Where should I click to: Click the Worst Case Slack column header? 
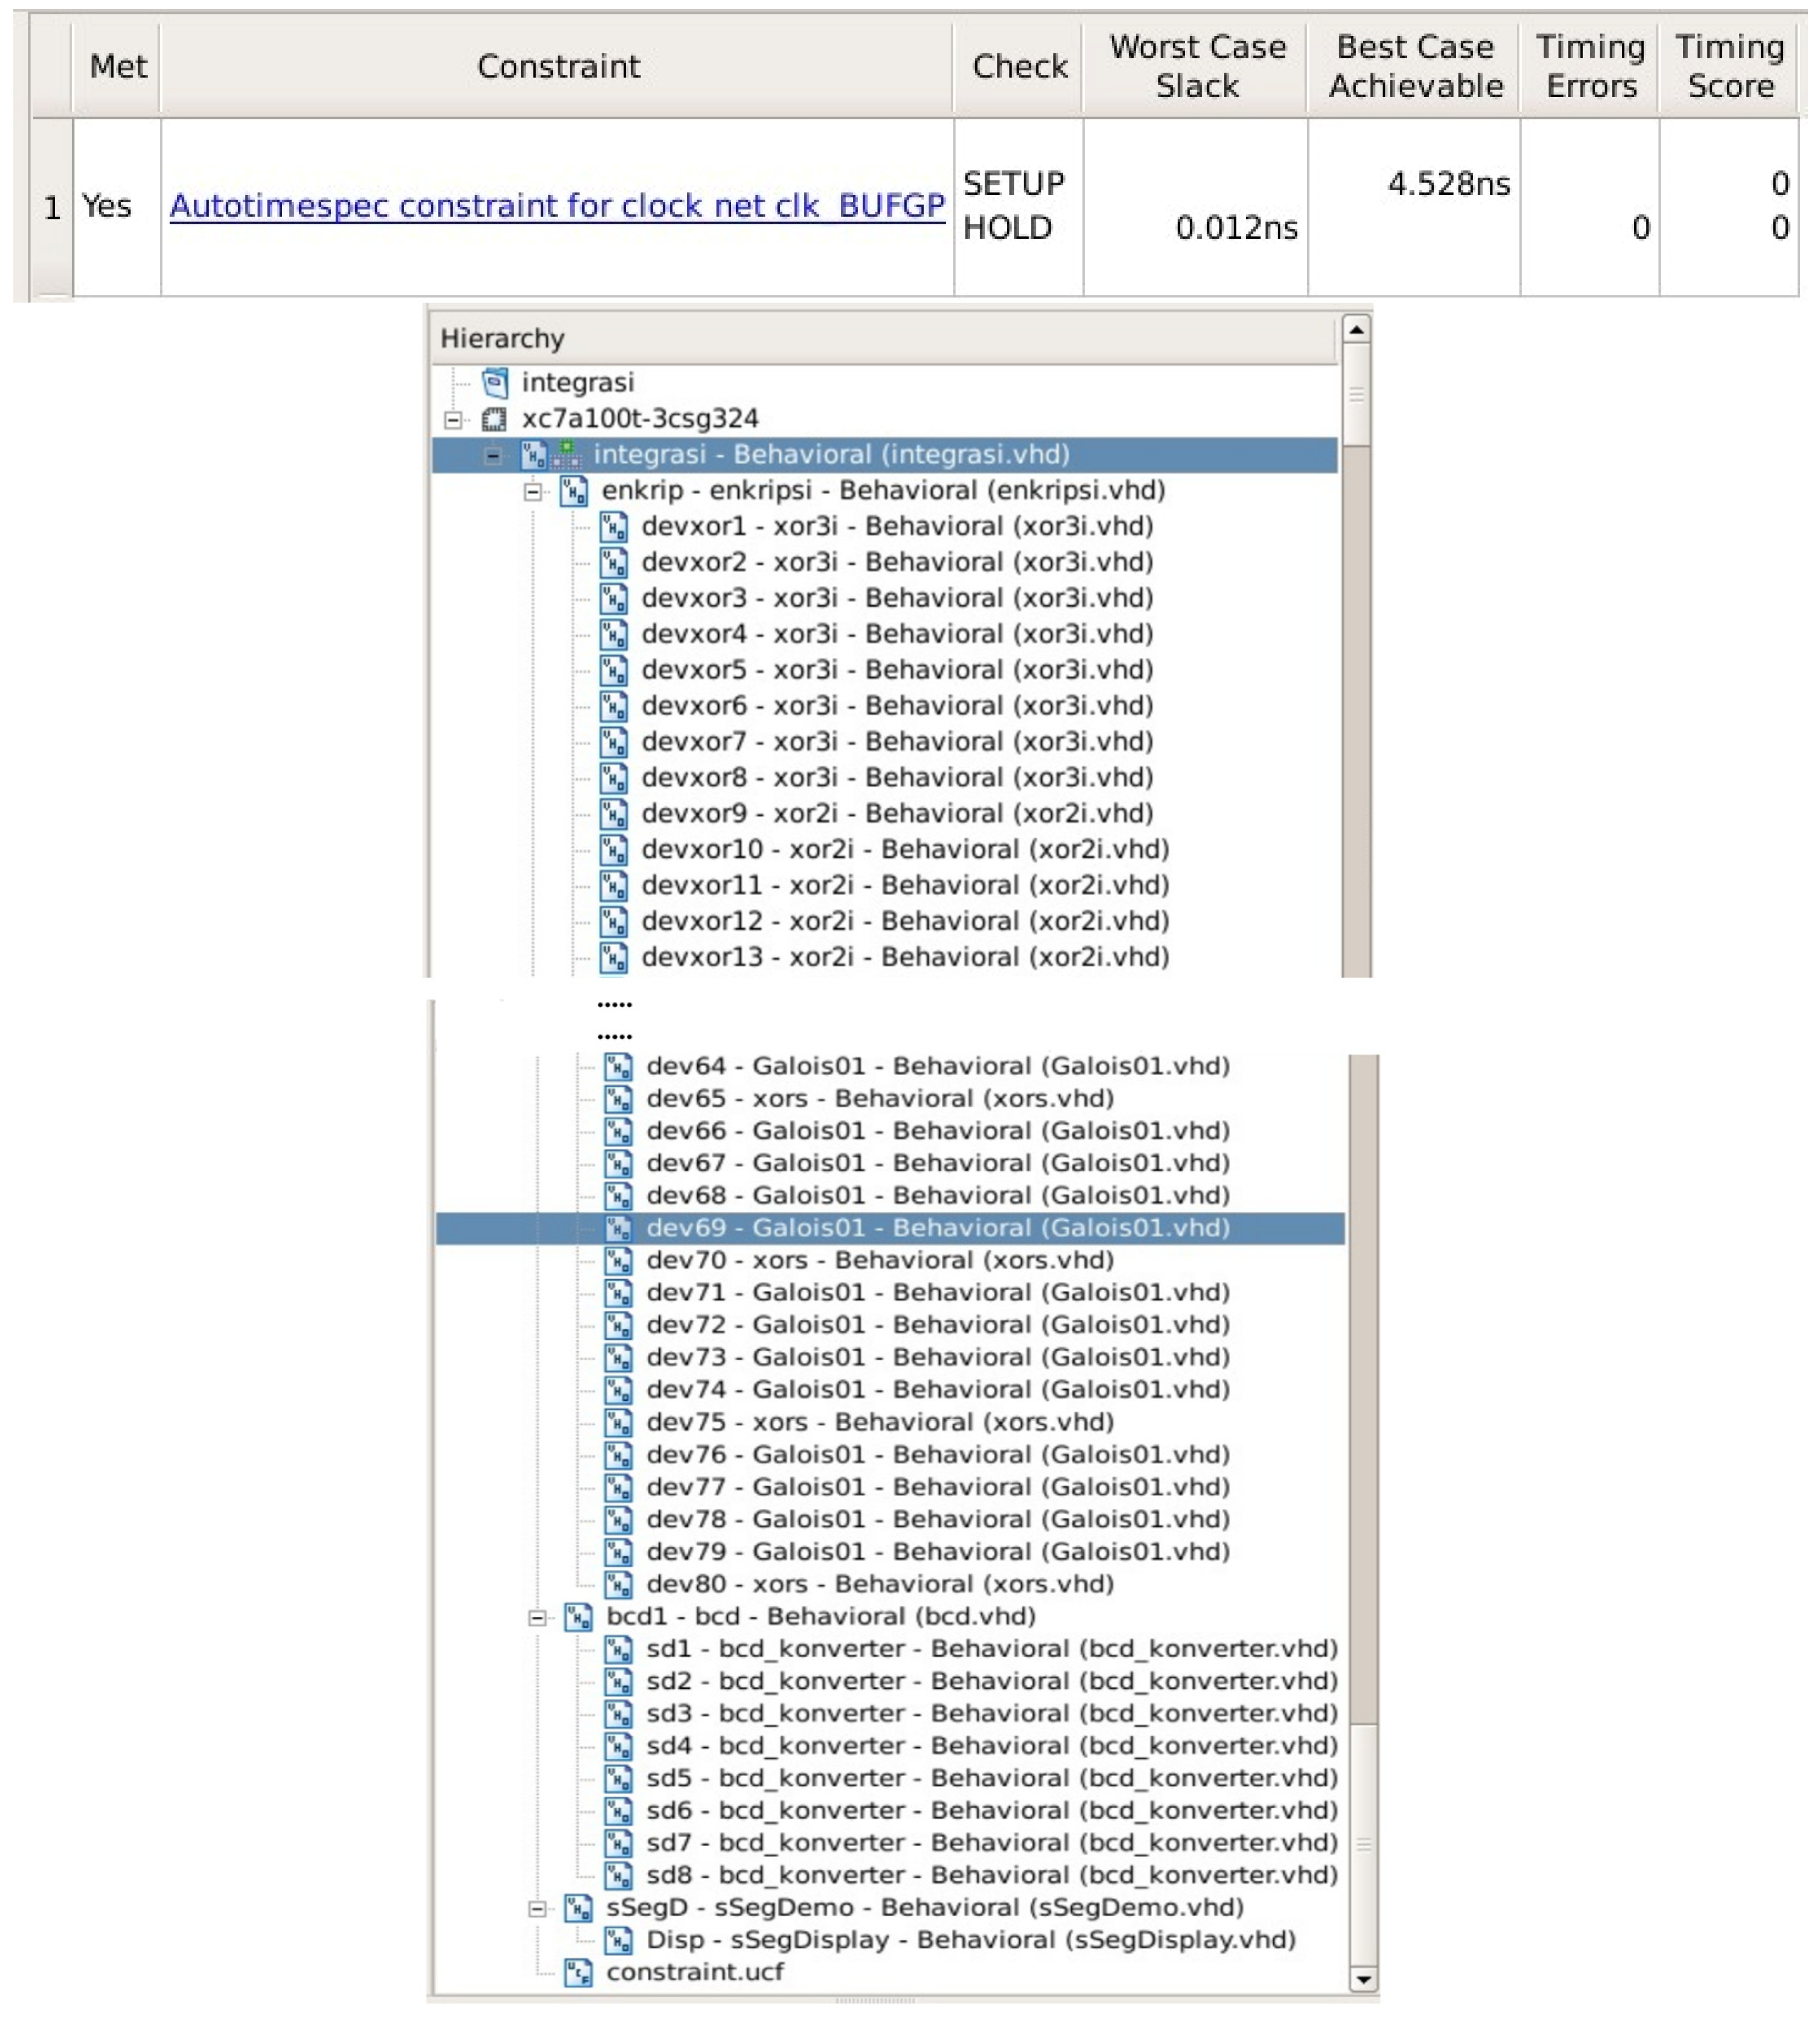coord(1196,66)
